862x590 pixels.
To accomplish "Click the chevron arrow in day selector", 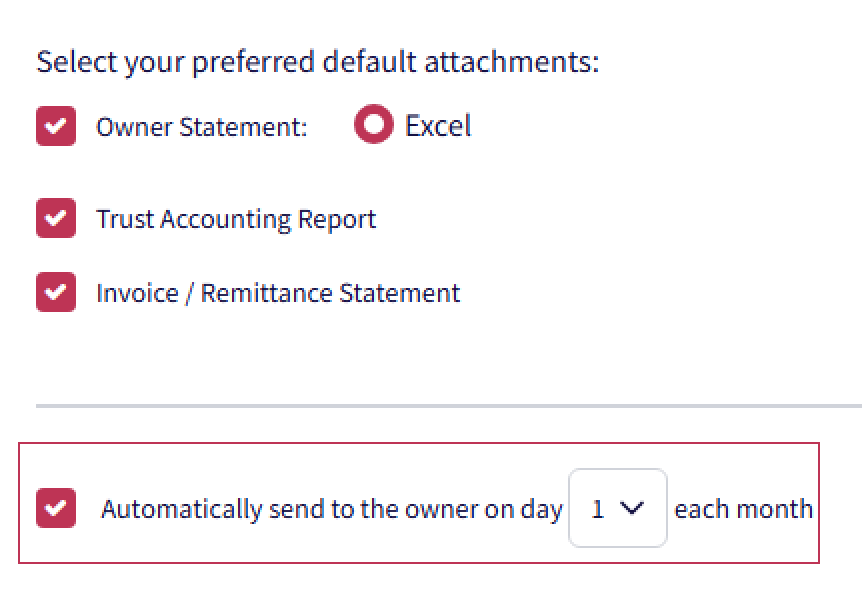I will tap(630, 508).
